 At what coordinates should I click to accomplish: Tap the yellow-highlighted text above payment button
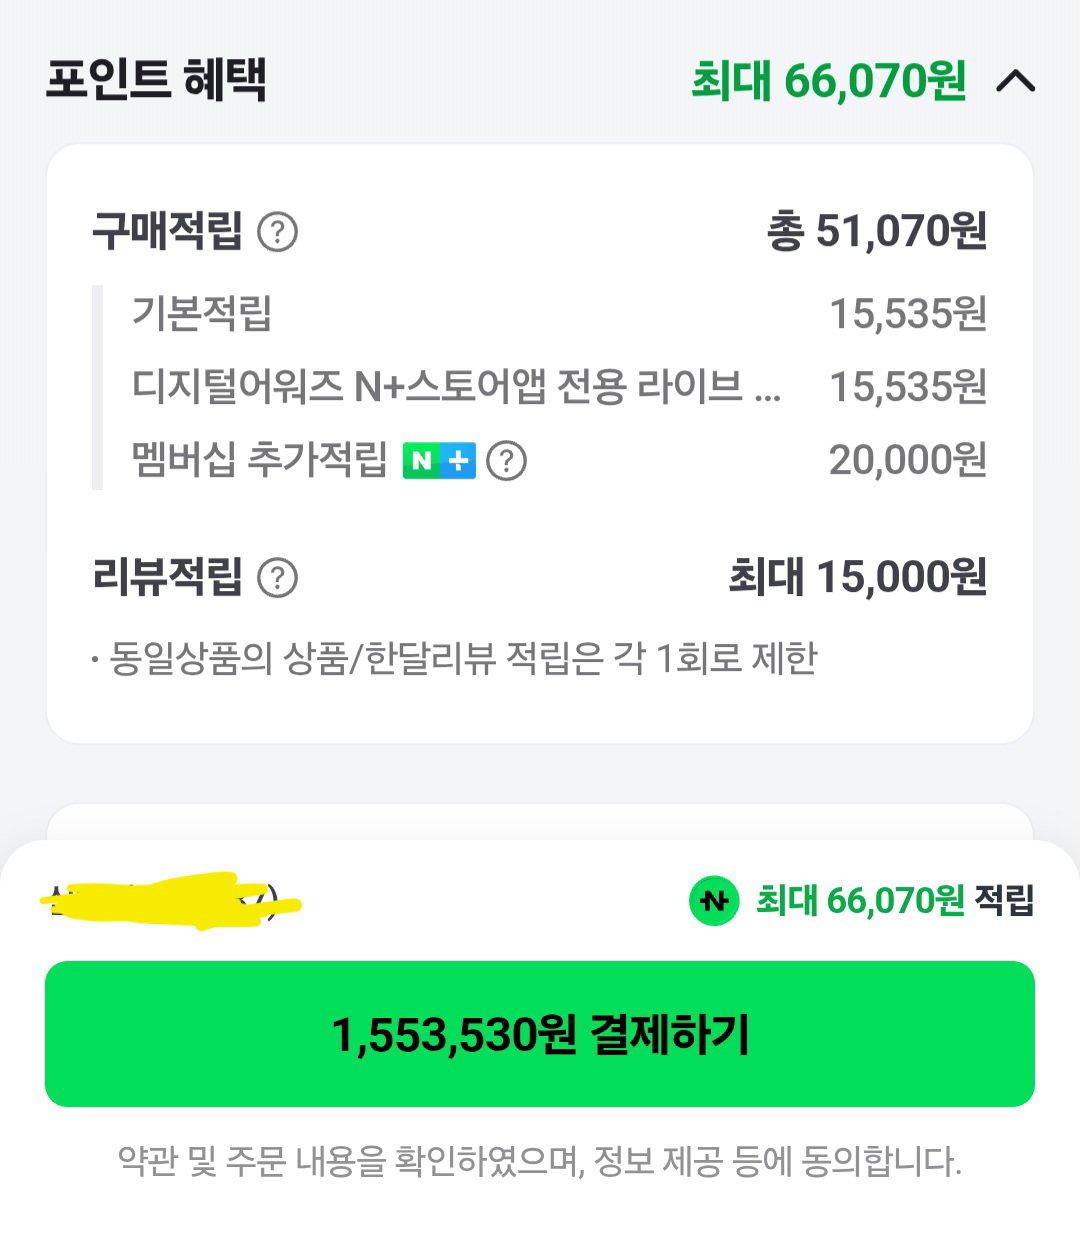[170, 900]
